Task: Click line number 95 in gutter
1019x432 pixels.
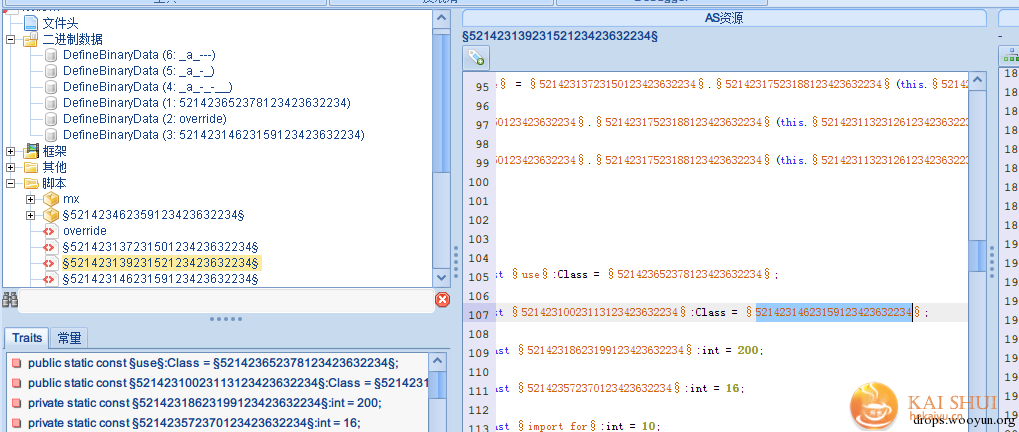Action: tap(480, 87)
